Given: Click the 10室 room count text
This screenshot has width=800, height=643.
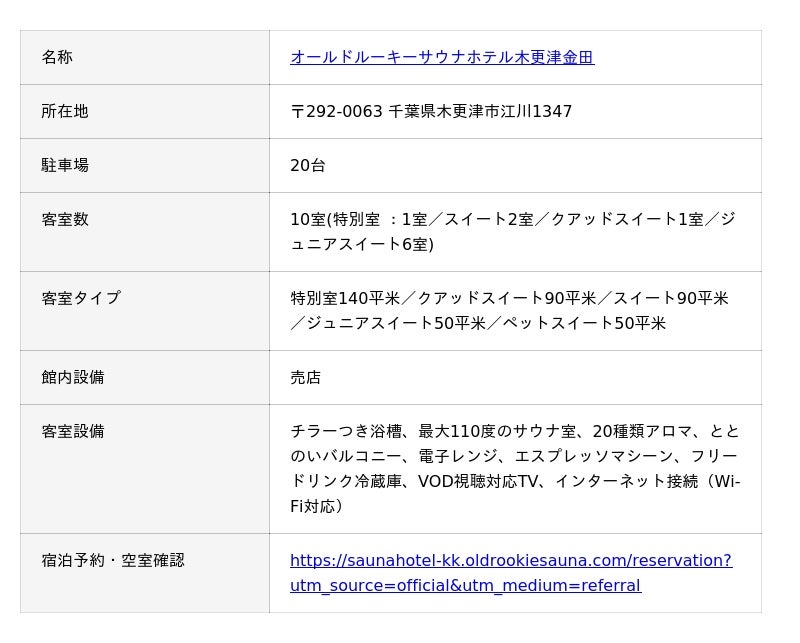Looking at the screenshot, I should [308, 219].
